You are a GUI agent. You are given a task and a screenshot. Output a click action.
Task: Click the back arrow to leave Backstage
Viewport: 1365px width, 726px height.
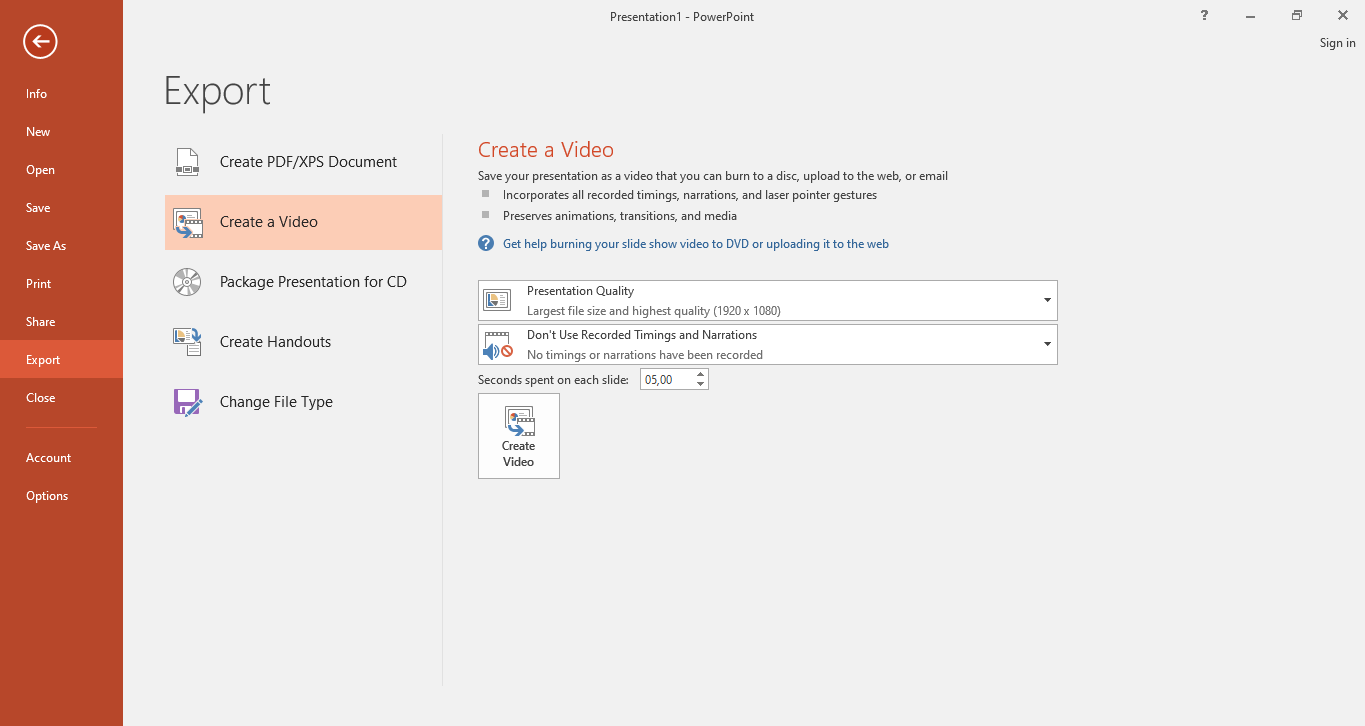coord(41,41)
